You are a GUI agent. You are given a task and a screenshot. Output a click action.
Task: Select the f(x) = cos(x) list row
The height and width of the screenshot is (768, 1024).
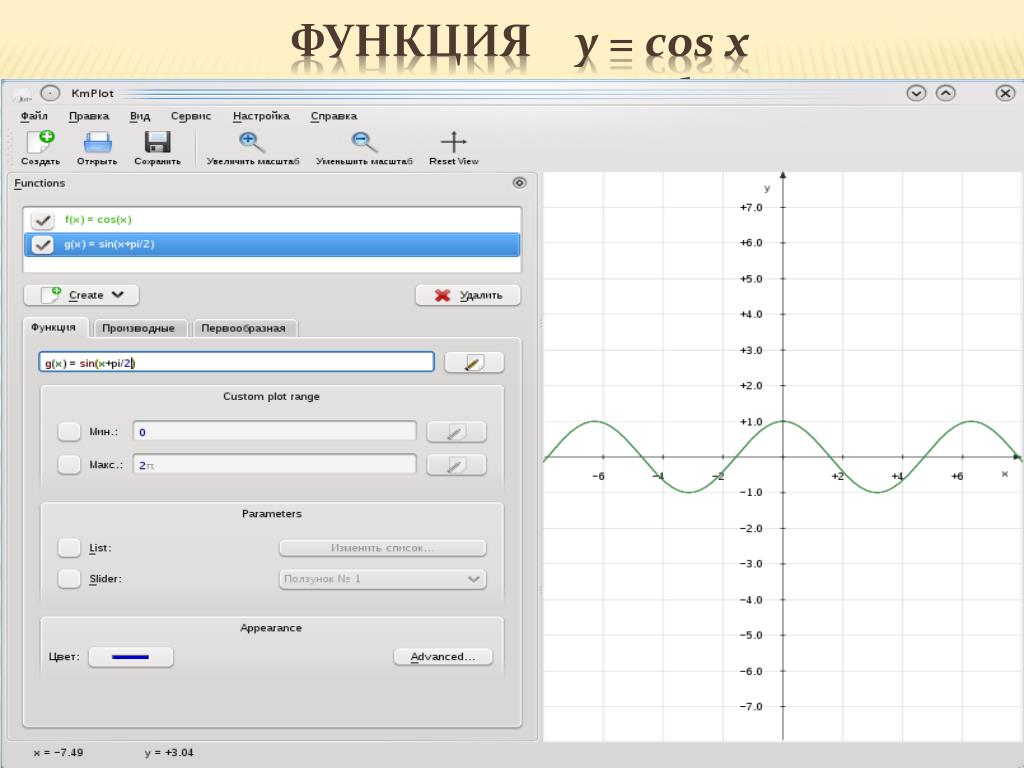coord(272,220)
